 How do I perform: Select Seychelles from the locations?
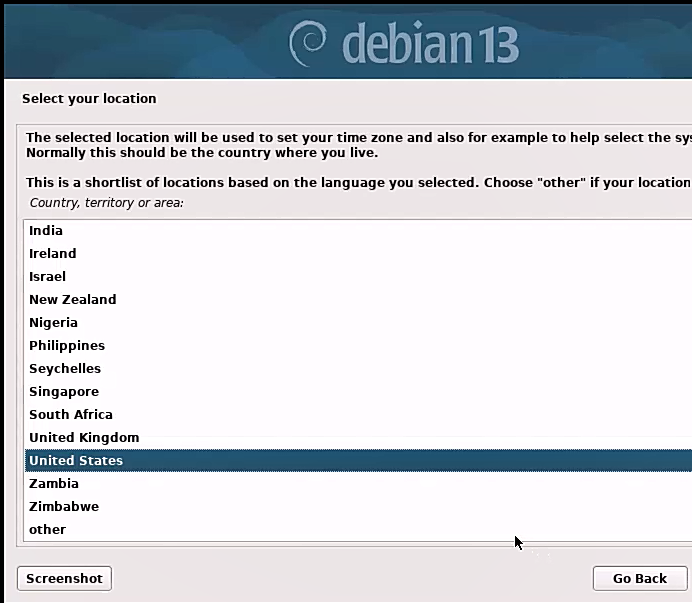pyautogui.click(x=64, y=369)
